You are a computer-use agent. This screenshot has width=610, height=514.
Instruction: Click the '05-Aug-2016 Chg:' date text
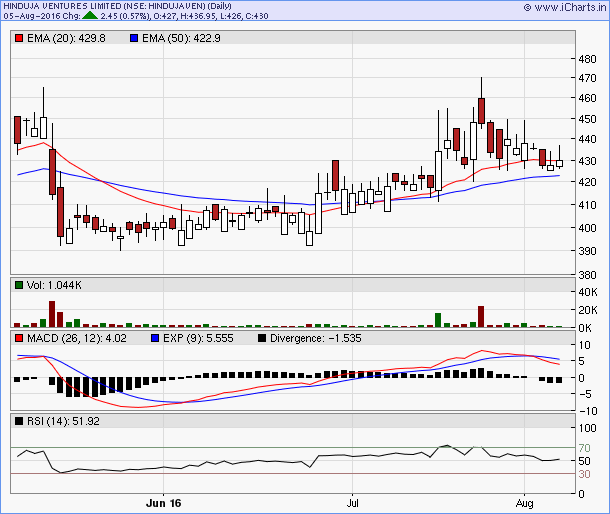point(42,16)
